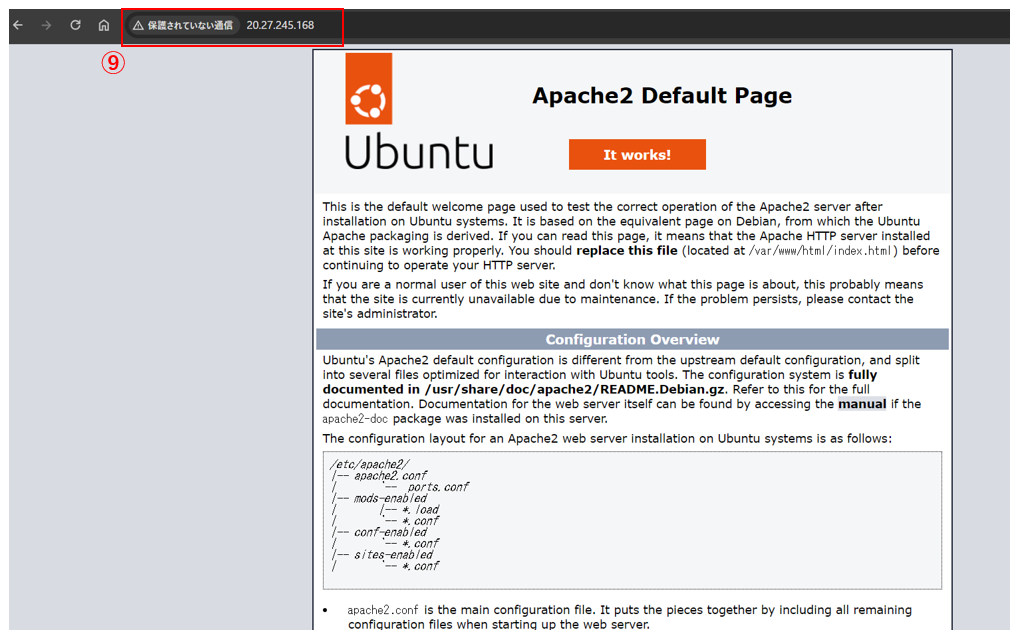Image resolution: width=1021 pixels, height=638 pixels.
Task: Click the apache2-doc package name text
Action: click(x=355, y=419)
